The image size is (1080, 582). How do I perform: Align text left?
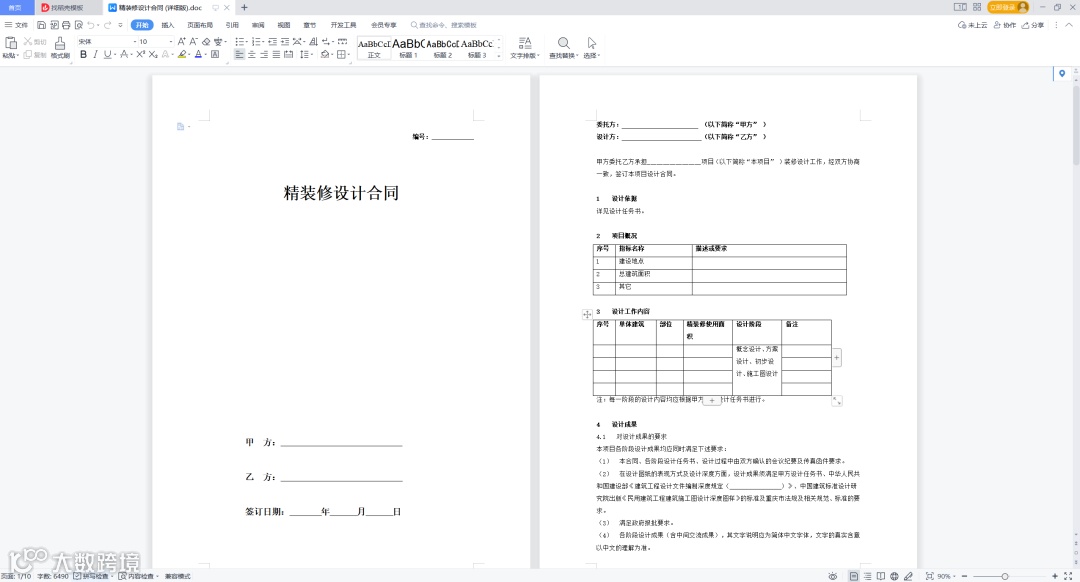(239, 54)
